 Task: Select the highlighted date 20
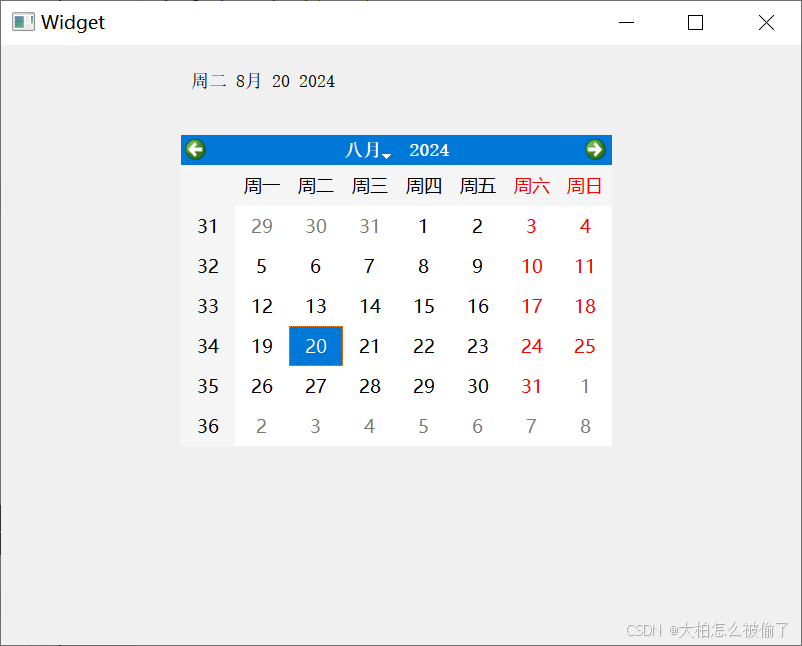pyautogui.click(x=316, y=346)
